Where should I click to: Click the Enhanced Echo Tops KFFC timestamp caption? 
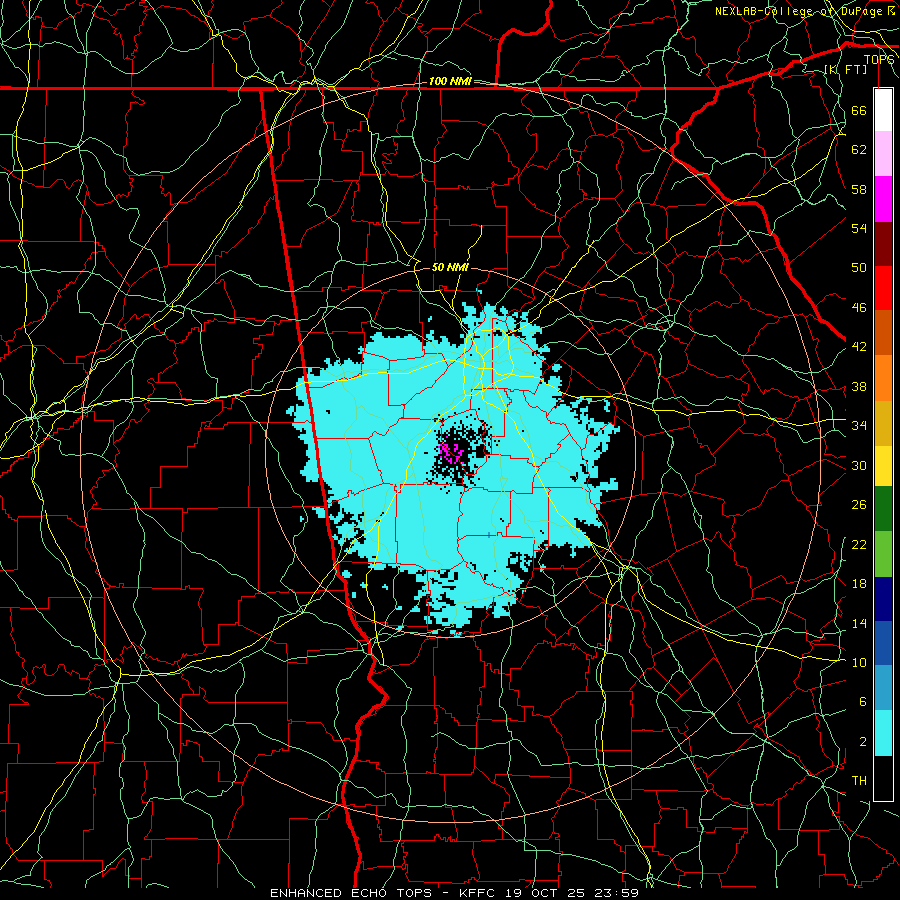(x=454, y=893)
